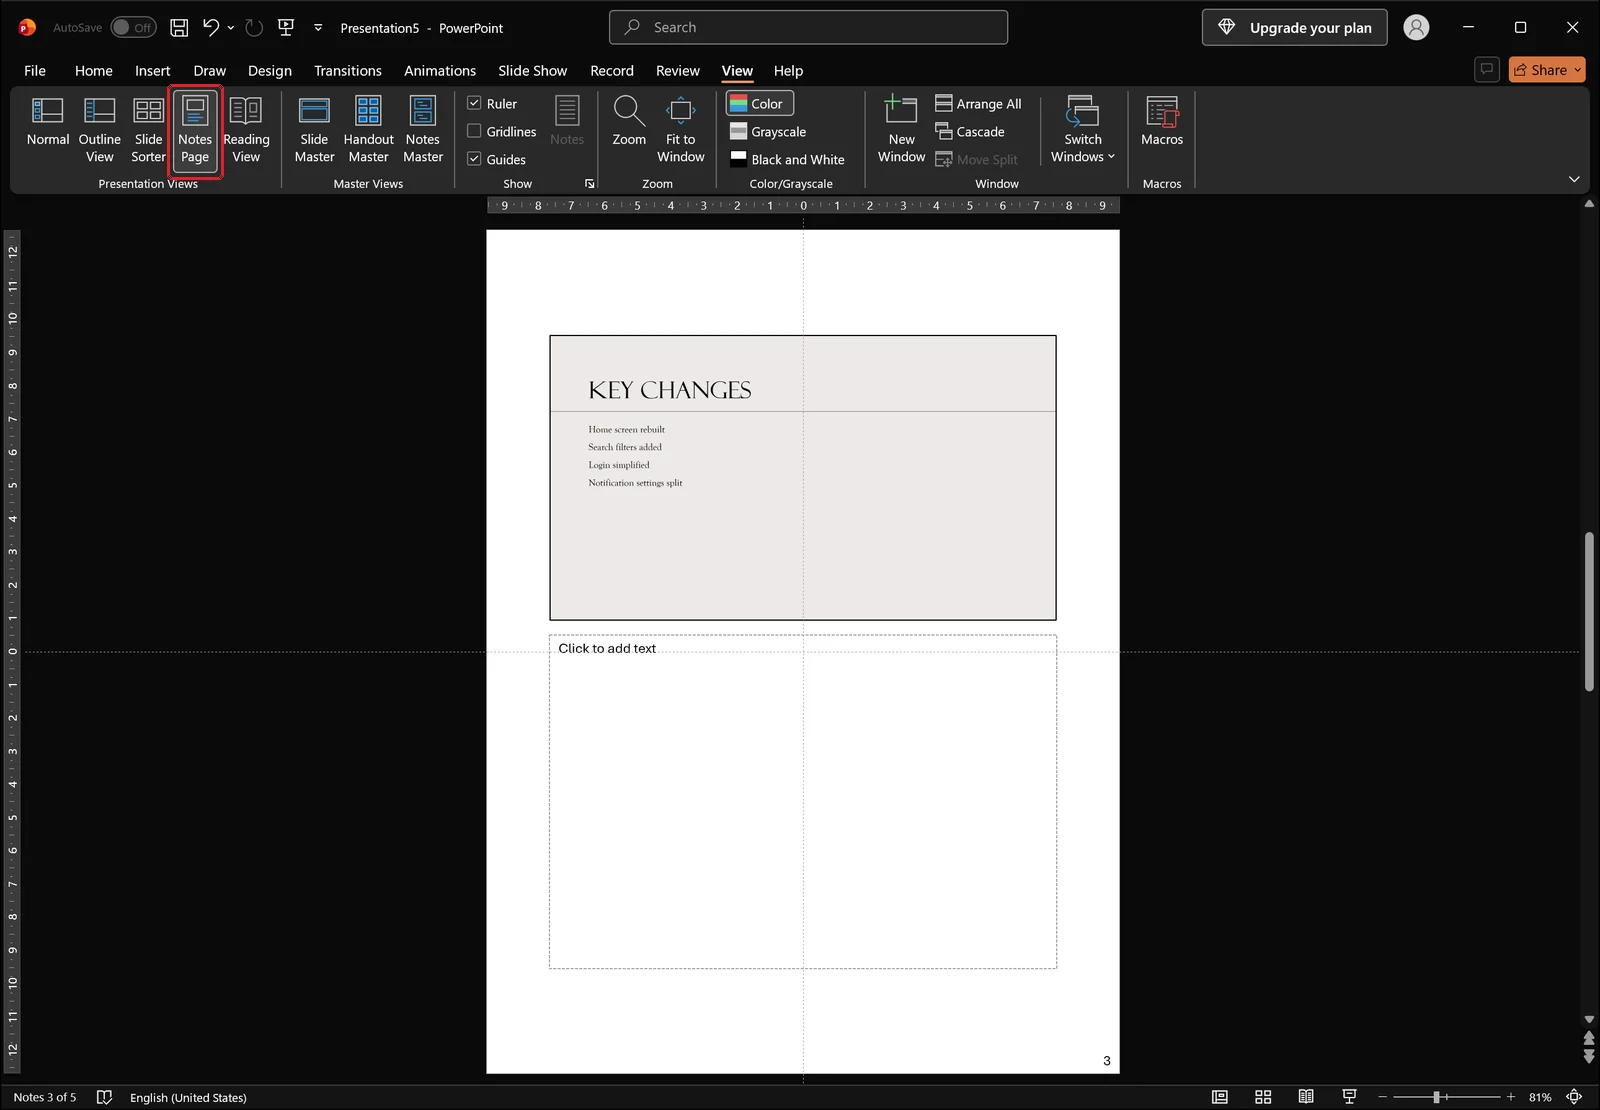
Task: Enable the Gridlines checkbox
Action: (x=474, y=132)
